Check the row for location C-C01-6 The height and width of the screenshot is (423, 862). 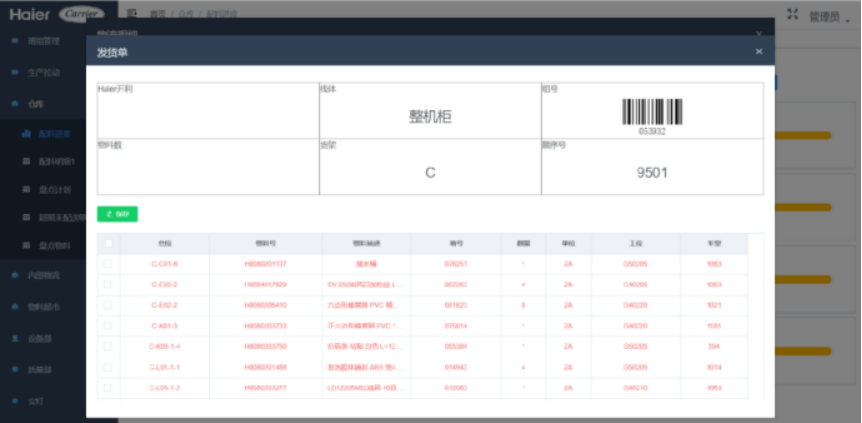pos(108,264)
